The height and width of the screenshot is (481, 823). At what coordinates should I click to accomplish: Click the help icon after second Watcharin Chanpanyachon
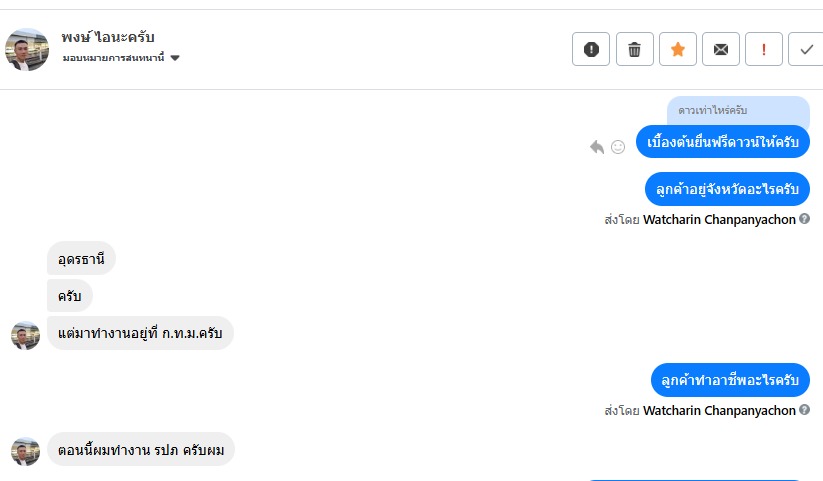click(805, 410)
